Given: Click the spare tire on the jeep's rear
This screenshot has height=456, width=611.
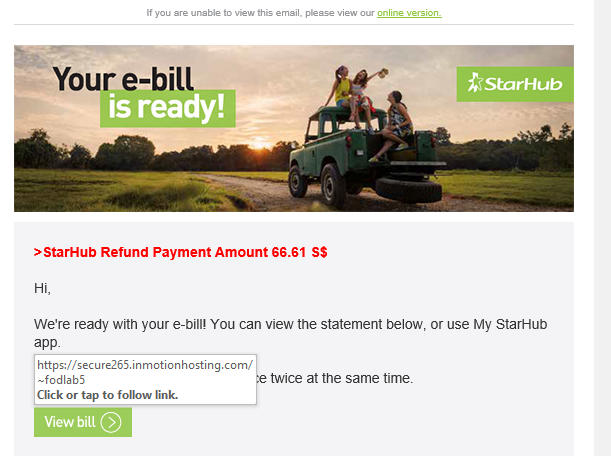Looking at the screenshot, I should [x=409, y=190].
